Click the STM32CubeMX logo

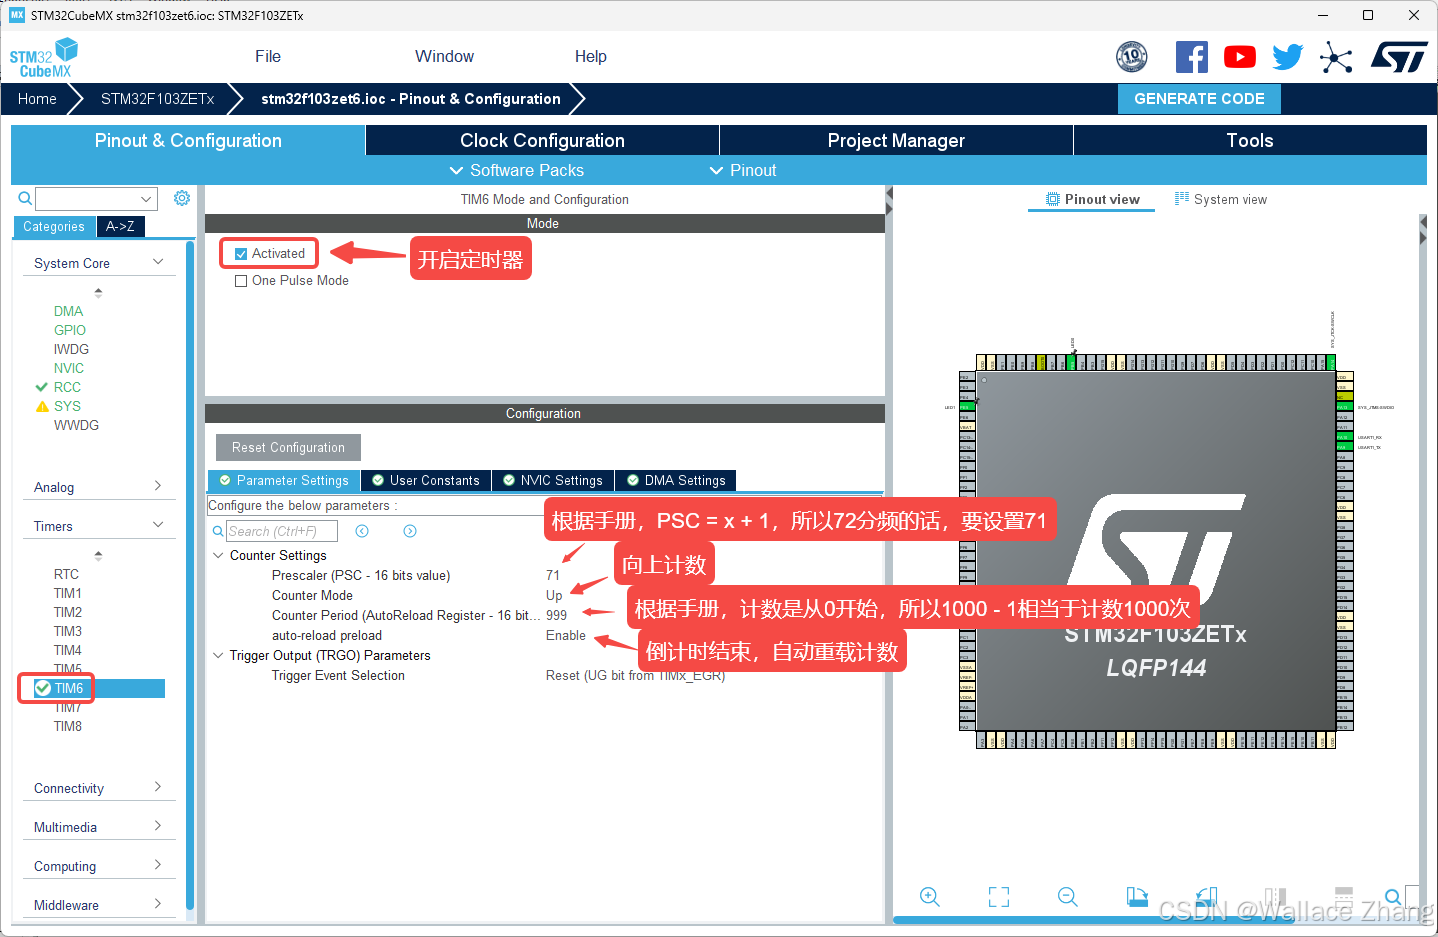pos(43,58)
